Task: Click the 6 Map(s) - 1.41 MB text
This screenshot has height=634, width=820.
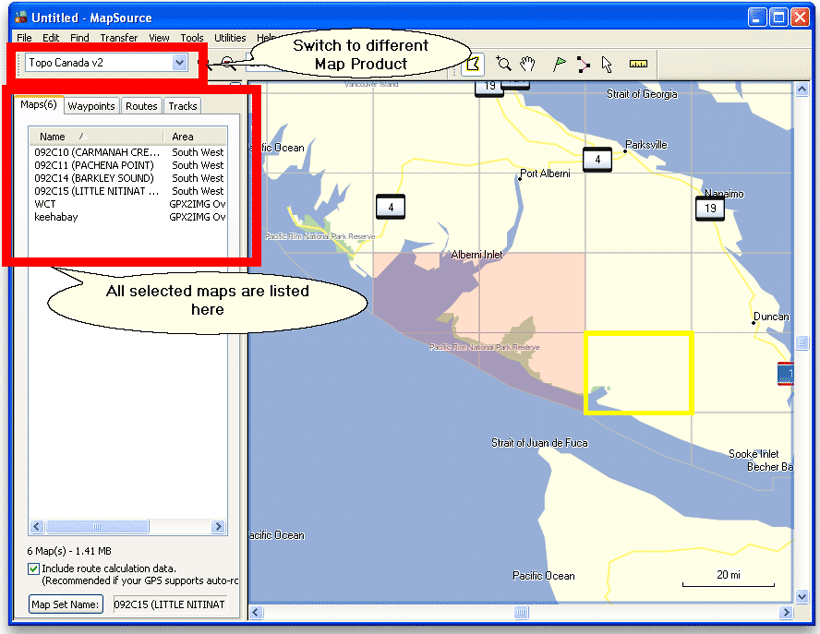Action: click(69, 551)
